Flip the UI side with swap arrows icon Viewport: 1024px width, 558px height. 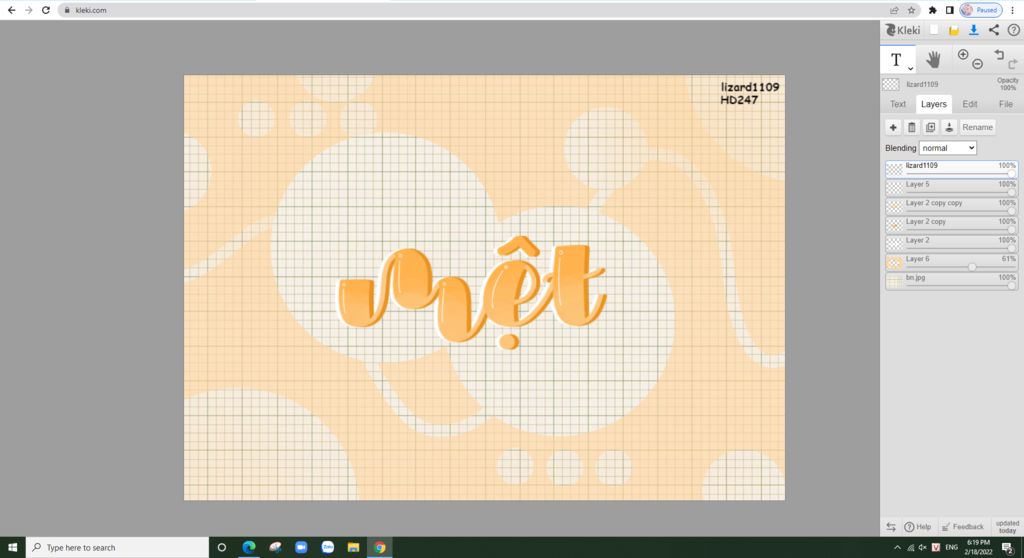point(891,527)
